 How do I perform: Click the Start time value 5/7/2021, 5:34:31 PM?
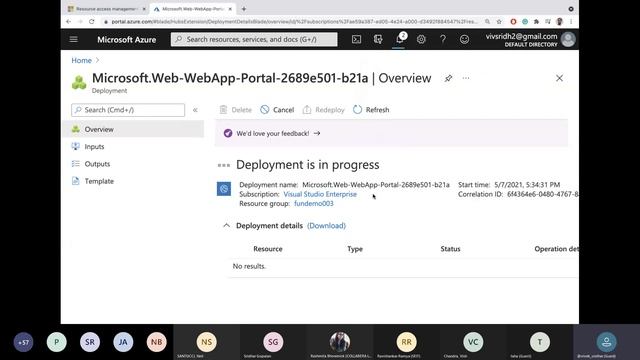pyautogui.click(x=527, y=185)
